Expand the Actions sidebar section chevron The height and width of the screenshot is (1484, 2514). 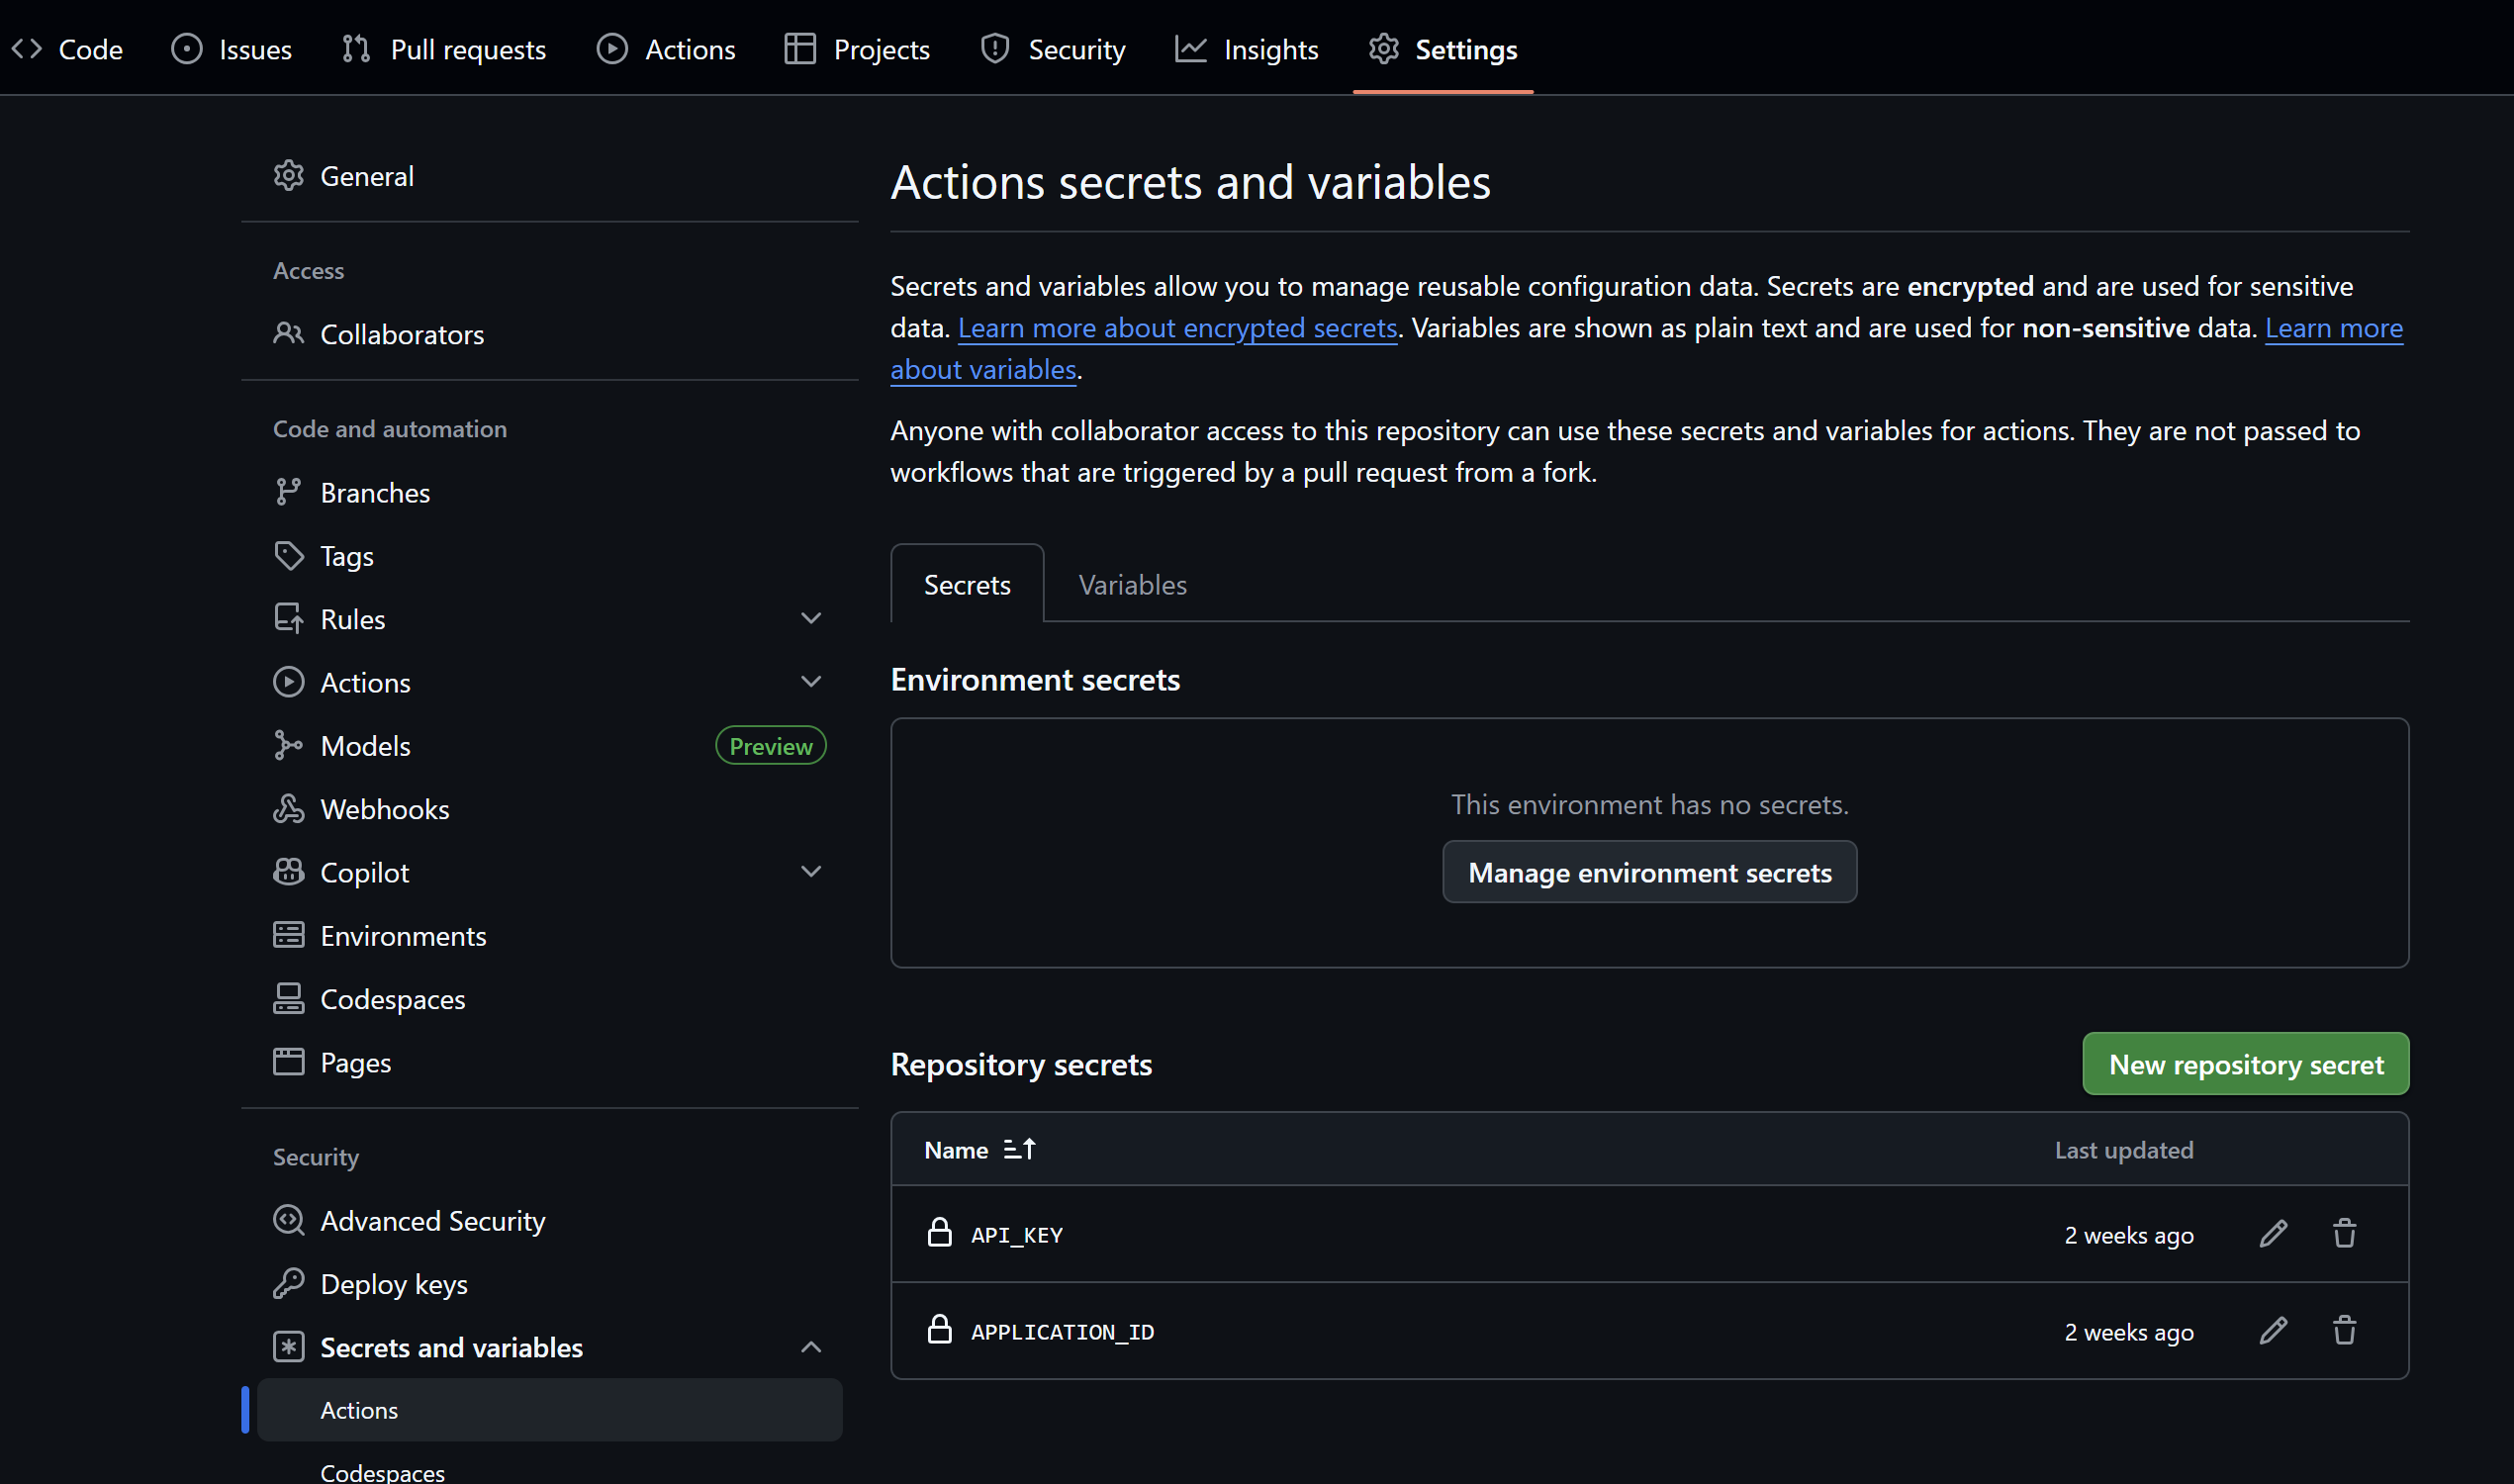pyautogui.click(x=811, y=682)
